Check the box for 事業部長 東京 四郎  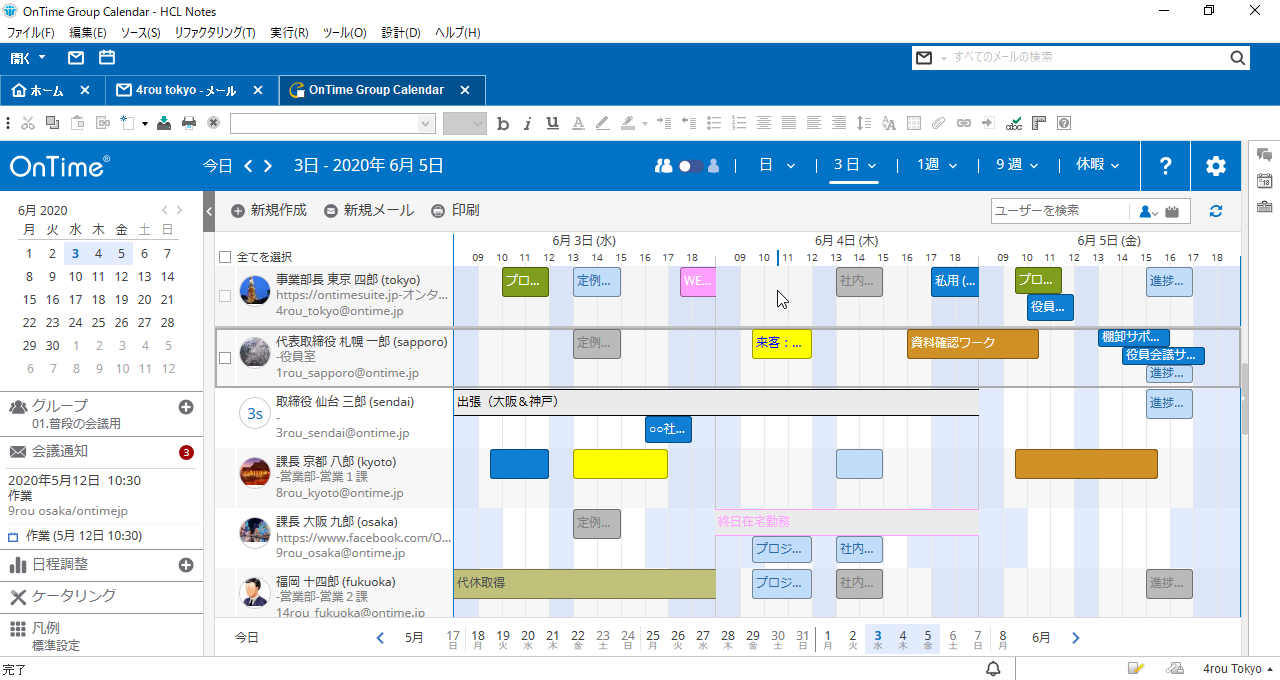pos(225,296)
